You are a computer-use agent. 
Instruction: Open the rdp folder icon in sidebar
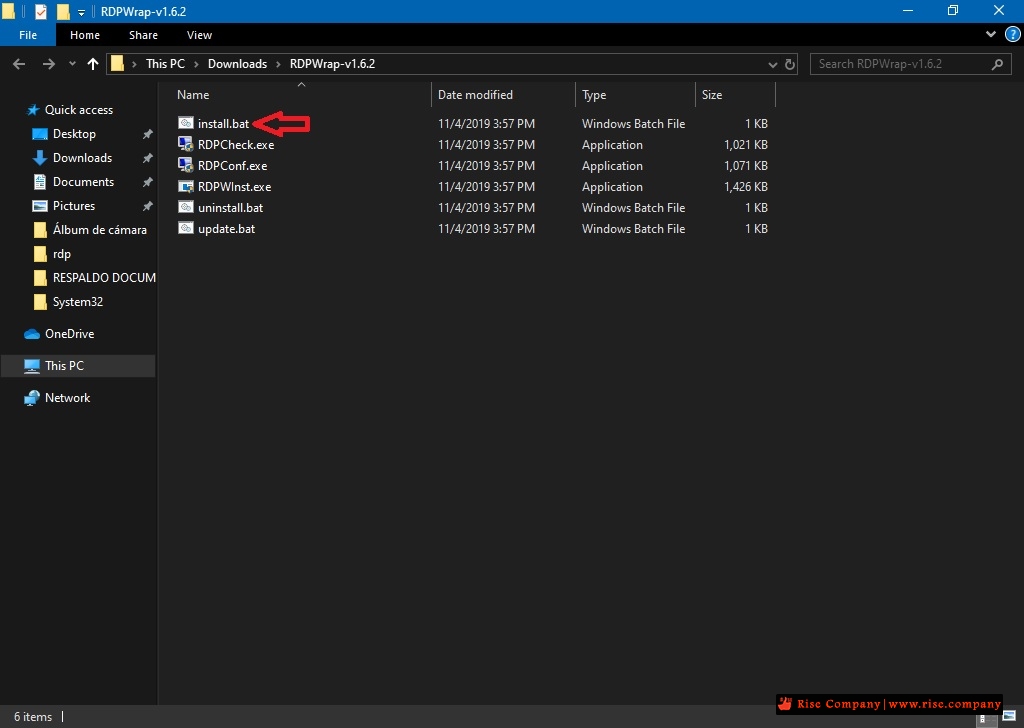coord(40,254)
